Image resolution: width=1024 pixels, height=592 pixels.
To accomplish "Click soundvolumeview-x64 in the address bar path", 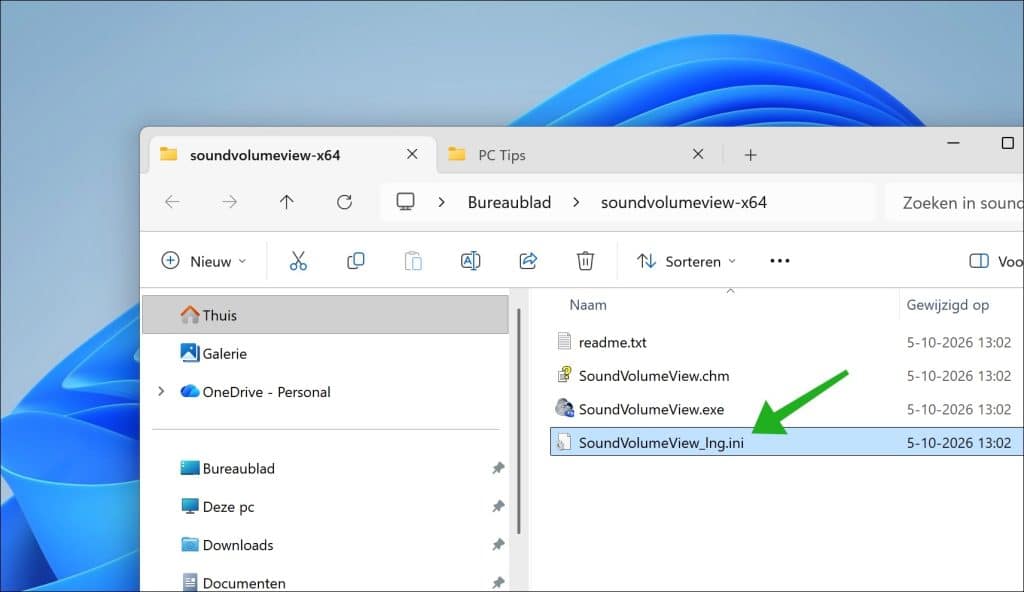I will 684,203.
